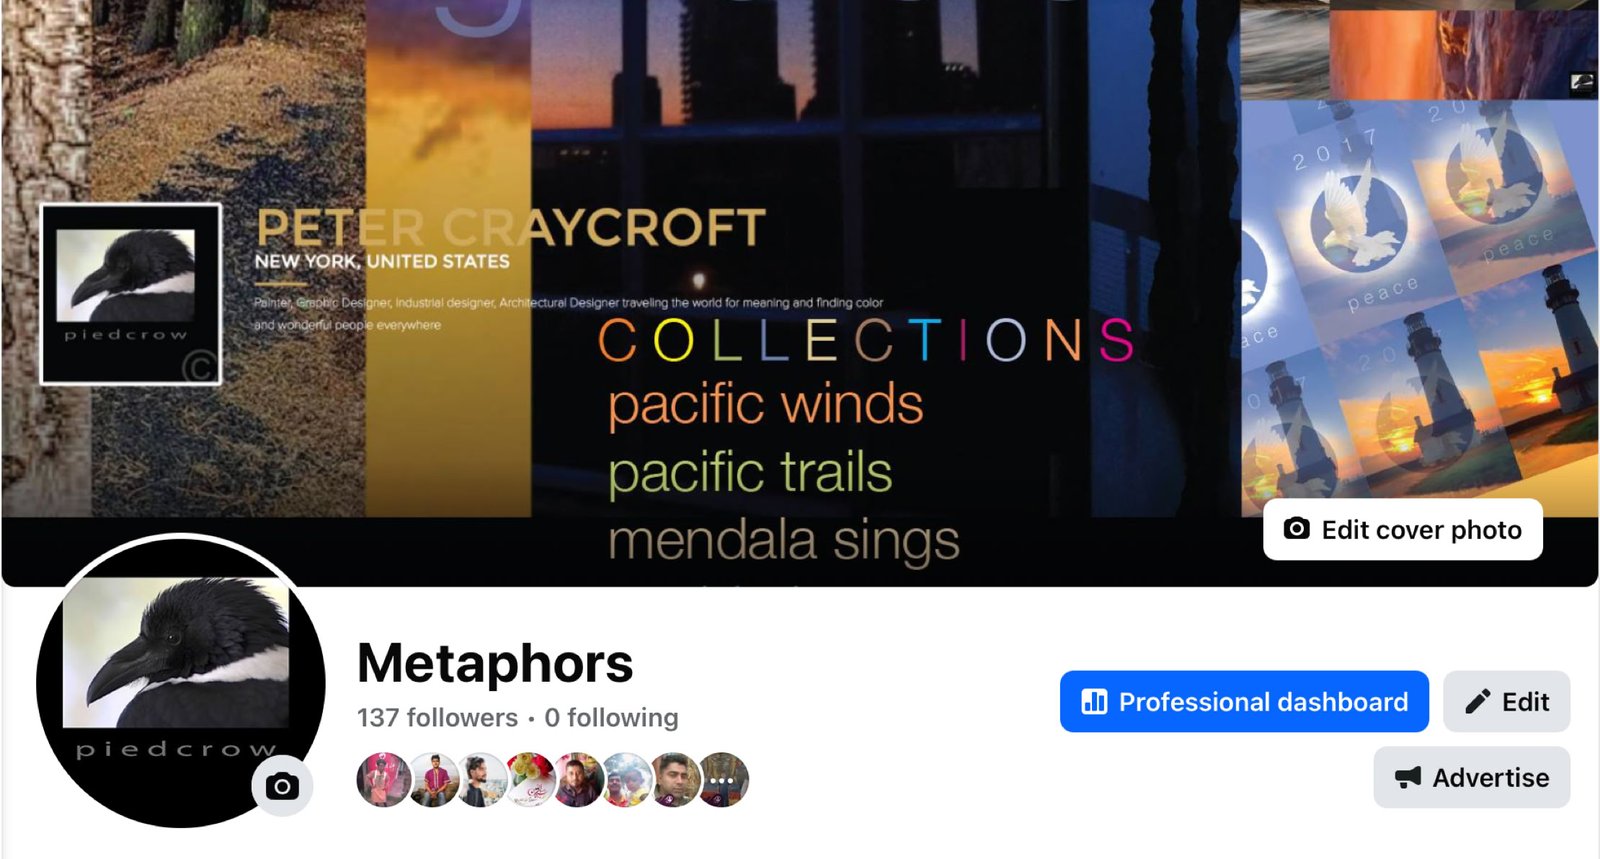This screenshot has width=1600, height=859.
Task: Click the framed piedcrow logo in cover photo
Action: point(130,294)
